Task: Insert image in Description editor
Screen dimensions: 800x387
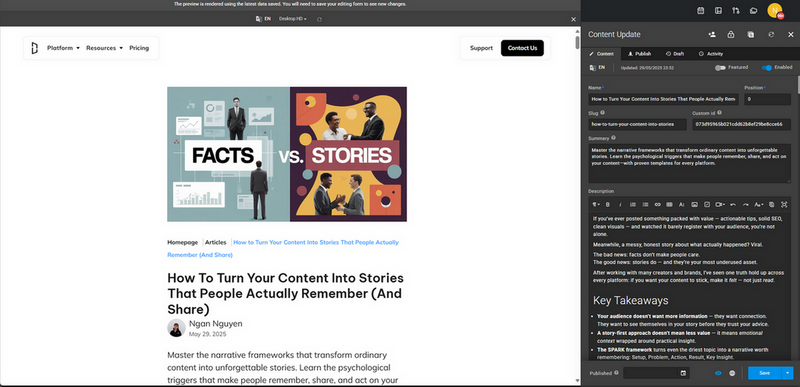Action: click(x=694, y=204)
